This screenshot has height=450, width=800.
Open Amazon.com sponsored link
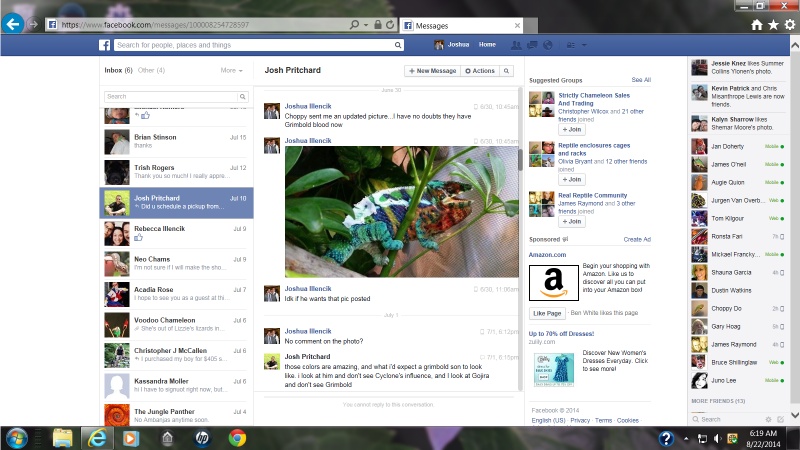(547, 255)
